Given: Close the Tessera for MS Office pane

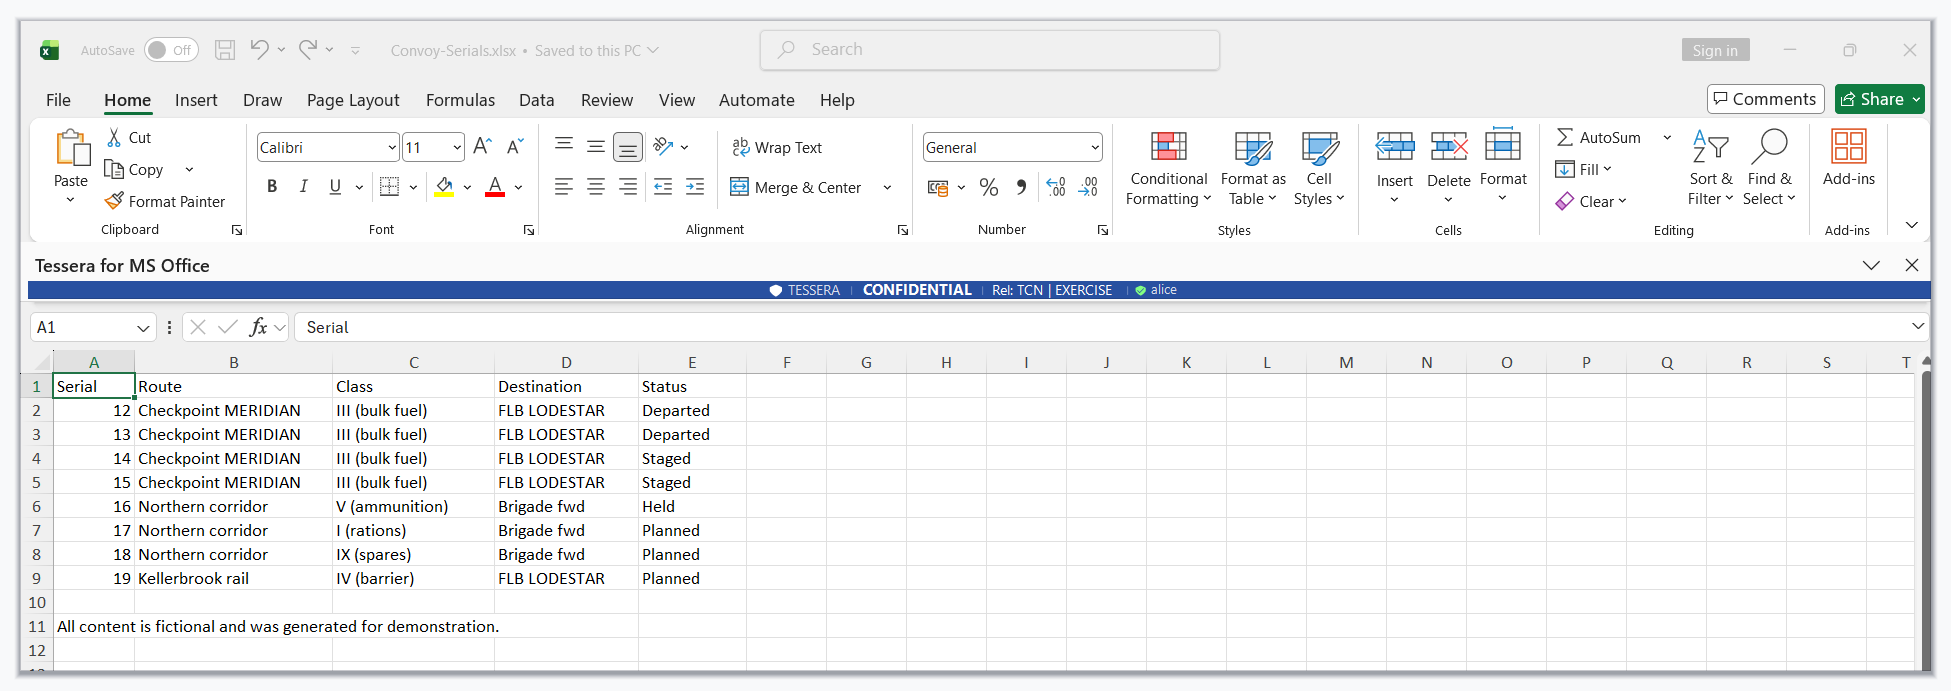Looking at the screenshot, I should pyautogui.click(x=1911, y=265).
